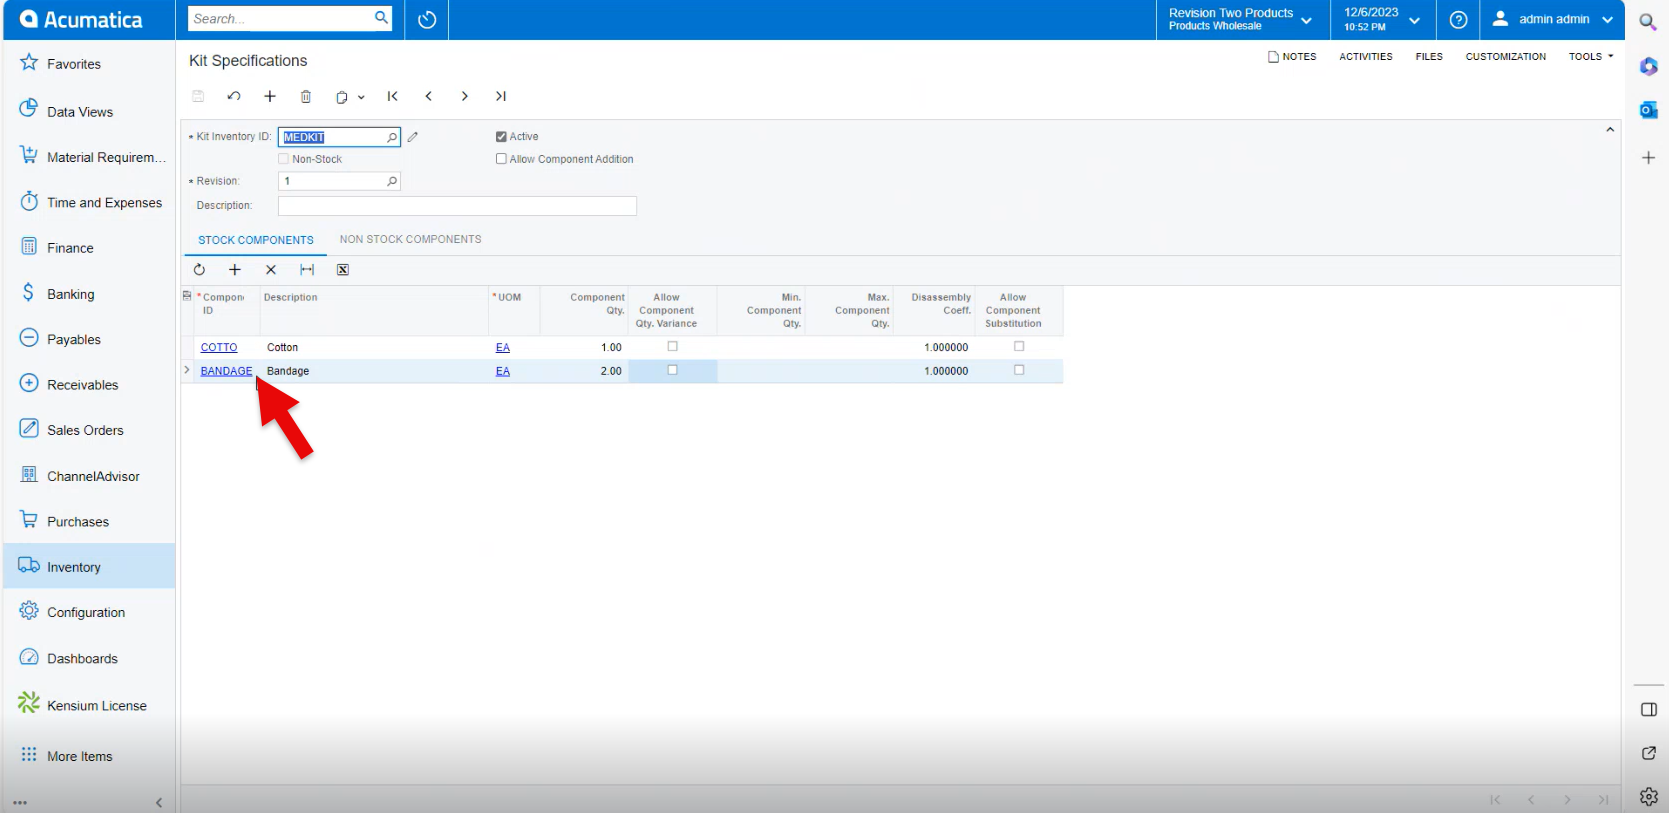Check Component Substitution for COTTO row
The height and width of the screenshot is (813, 1669).
(1019, 346)
